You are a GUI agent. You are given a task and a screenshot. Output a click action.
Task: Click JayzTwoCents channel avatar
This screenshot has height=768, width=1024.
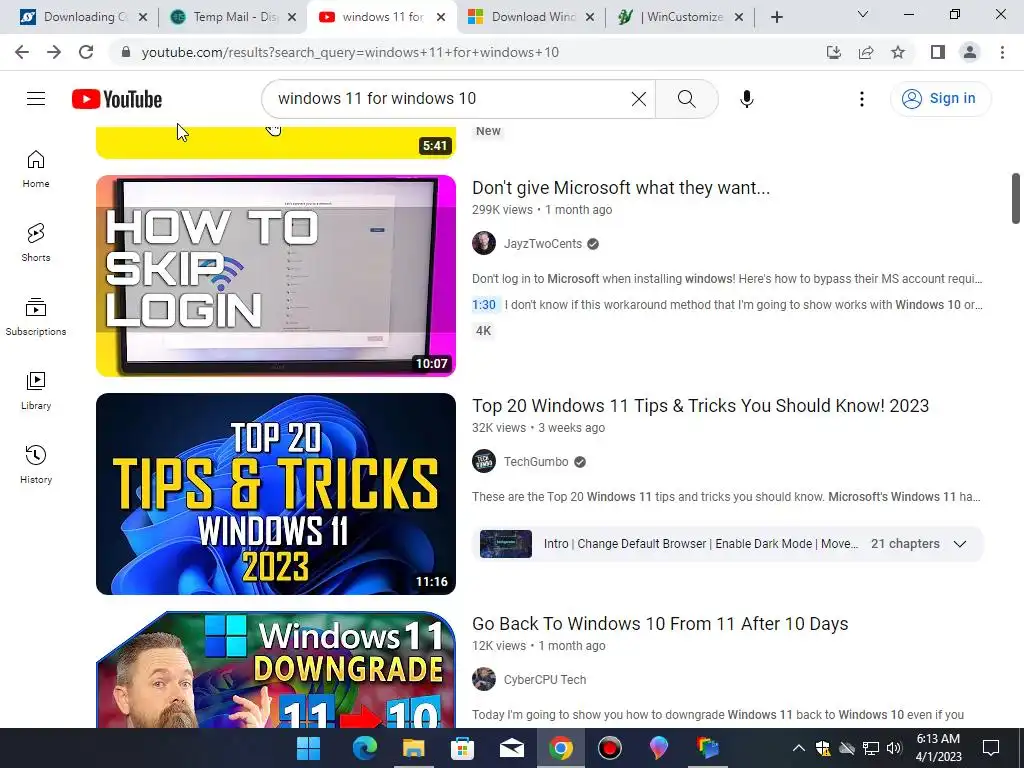484,243
